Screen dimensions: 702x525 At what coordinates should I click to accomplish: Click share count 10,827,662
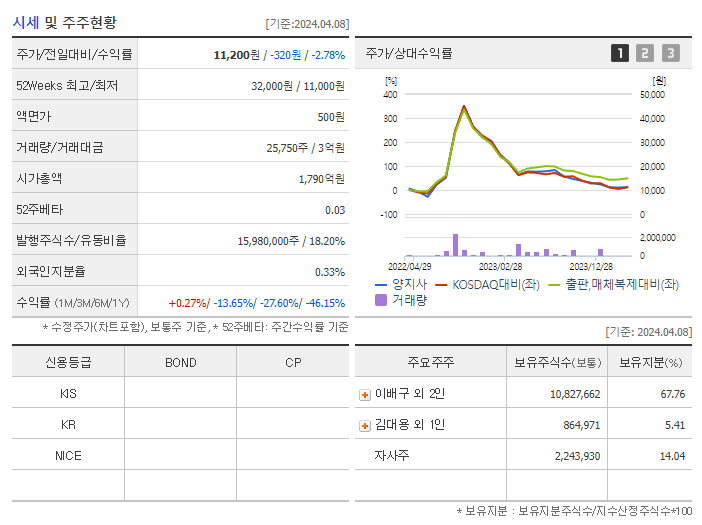coord(575,394)
